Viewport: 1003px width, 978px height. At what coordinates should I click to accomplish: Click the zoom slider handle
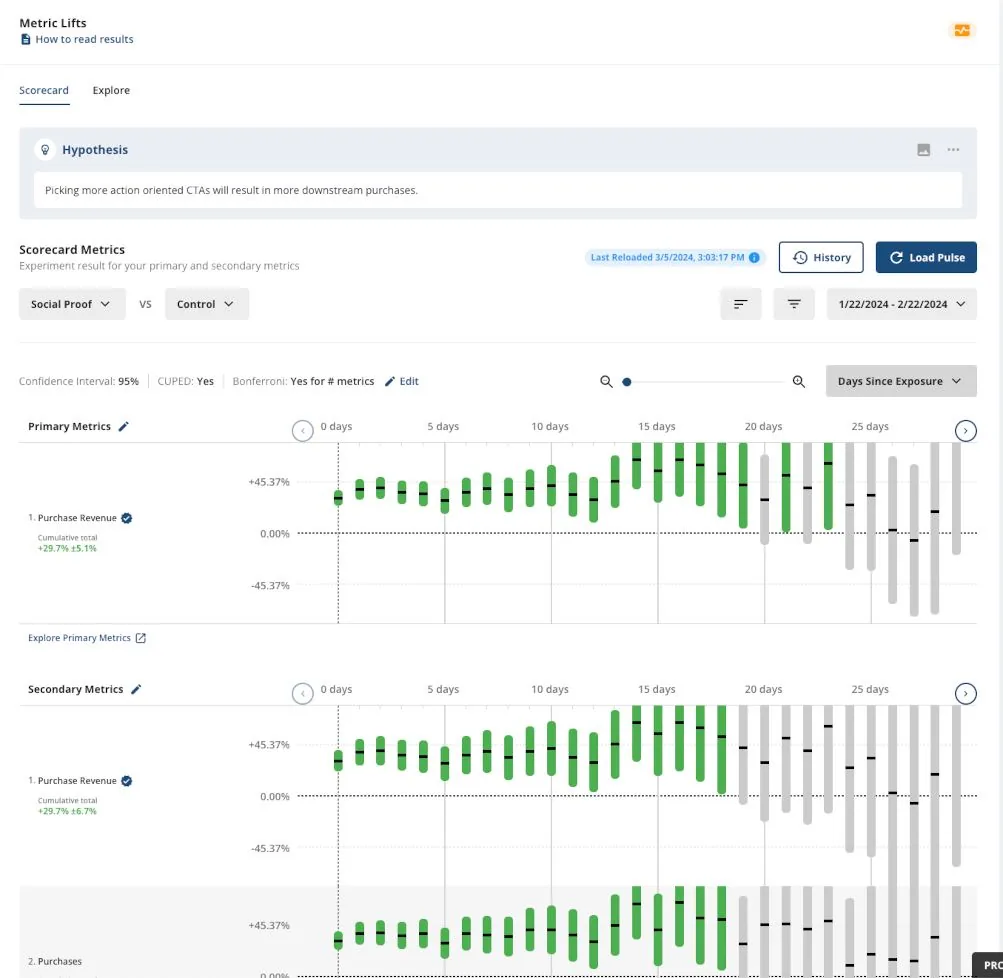pos(627,382)
